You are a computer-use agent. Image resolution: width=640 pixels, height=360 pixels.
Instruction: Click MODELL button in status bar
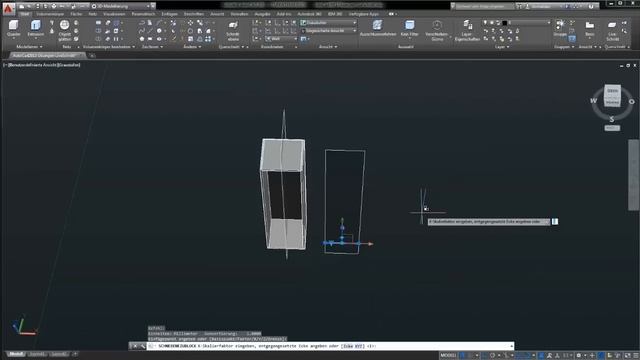click(x=448, y=356)
